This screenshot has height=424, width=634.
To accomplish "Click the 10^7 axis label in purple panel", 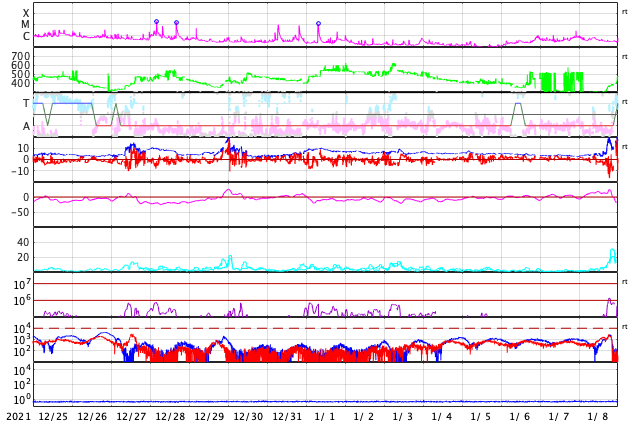I will point(22,285).
